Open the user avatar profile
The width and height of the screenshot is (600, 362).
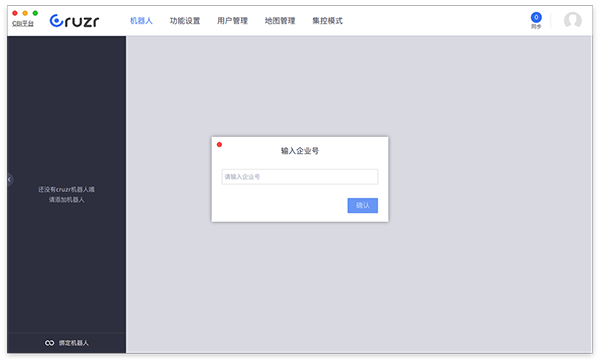pyautogui.click(x=572, y=20)
